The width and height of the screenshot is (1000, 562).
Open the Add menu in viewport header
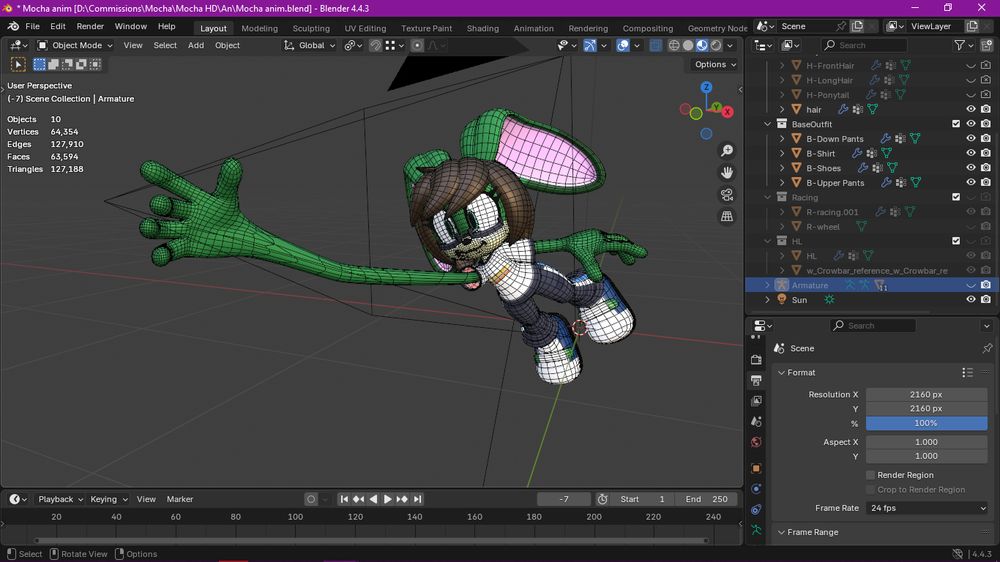pyautogui.click(x=196, y=45)
